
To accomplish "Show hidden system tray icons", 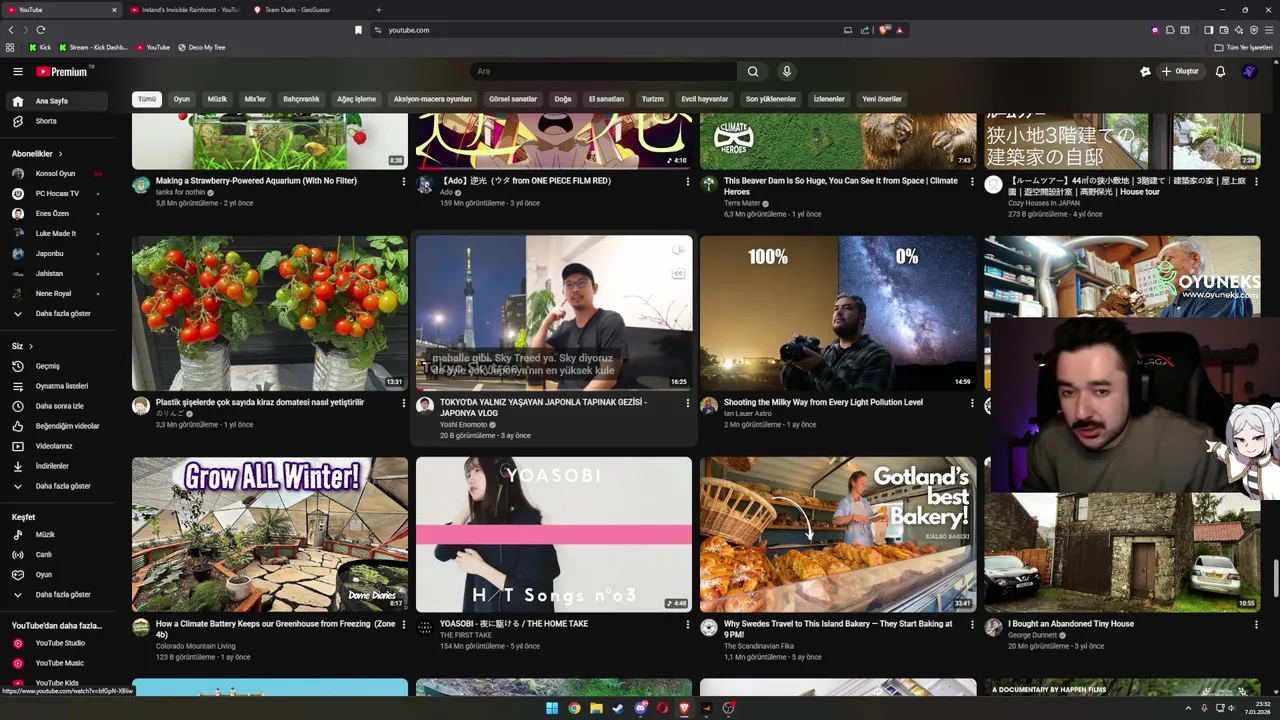I will tap(1188, 708).
